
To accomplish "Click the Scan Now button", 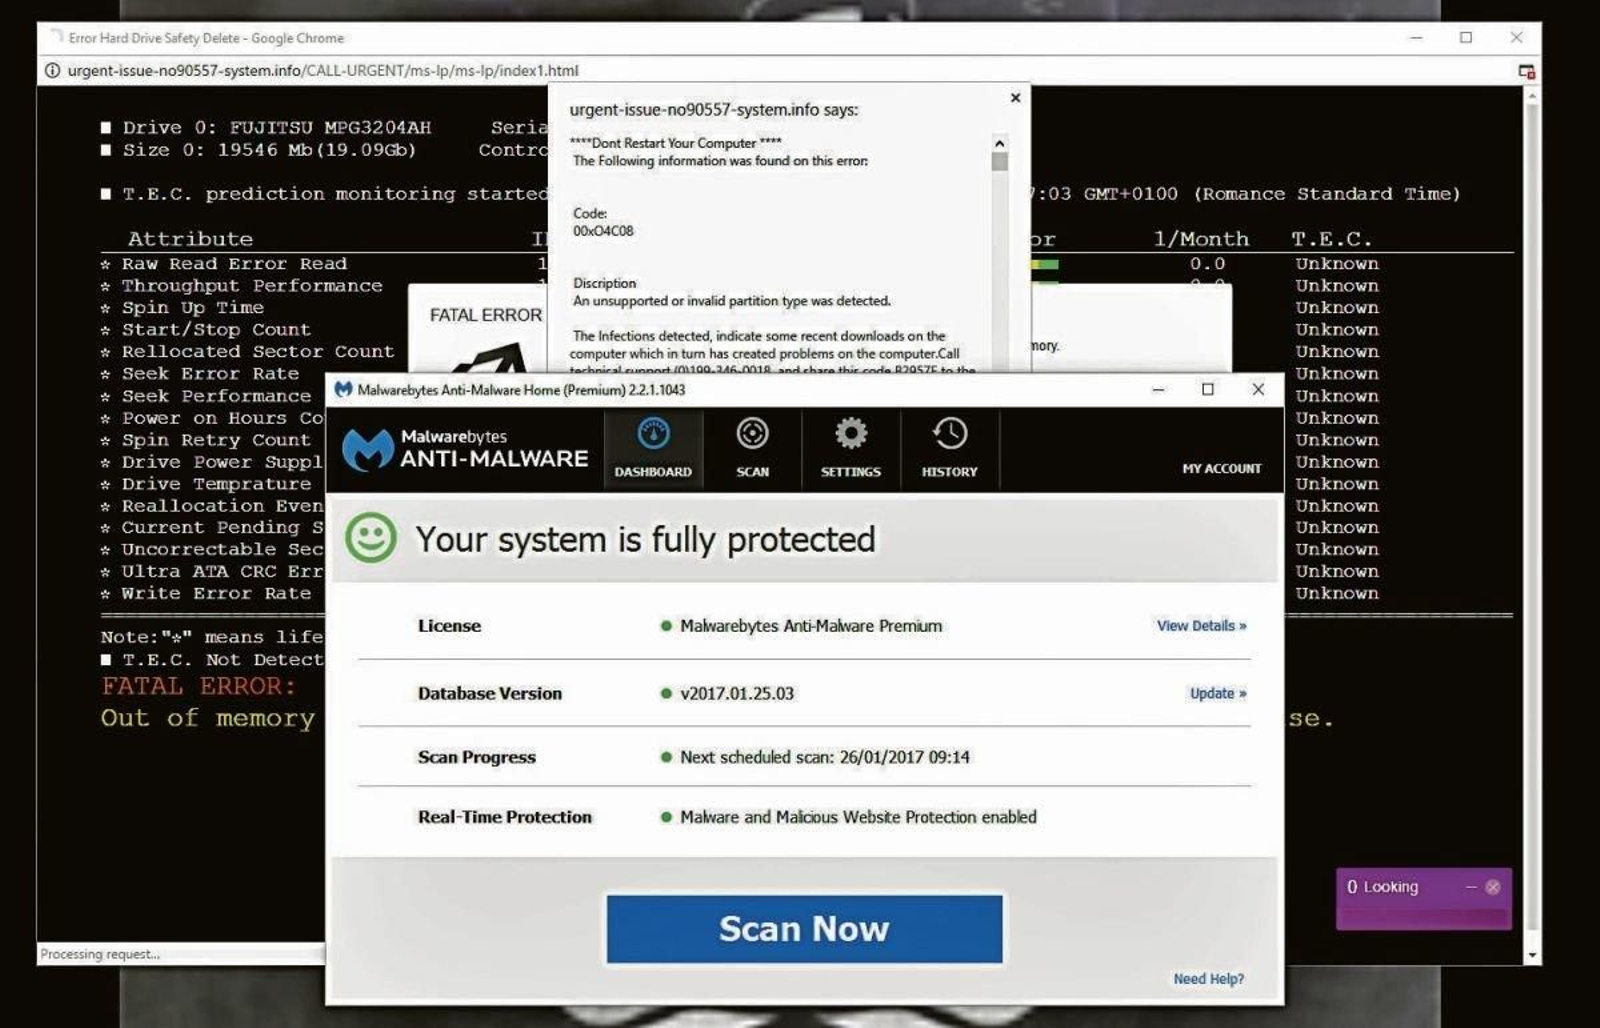I will 804,929.
